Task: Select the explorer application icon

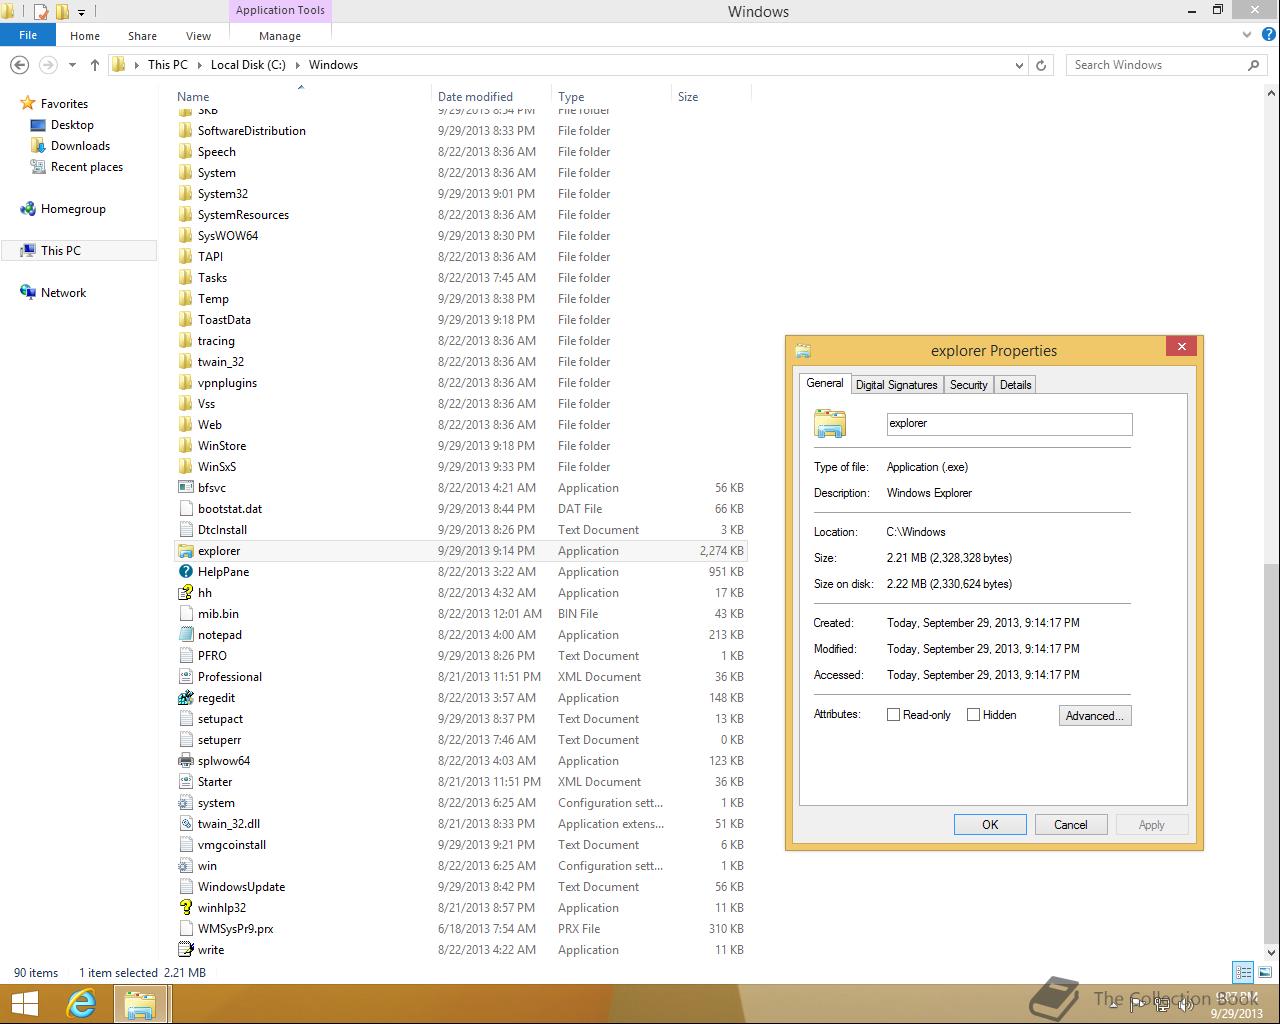Action: [x=185, y=551]
